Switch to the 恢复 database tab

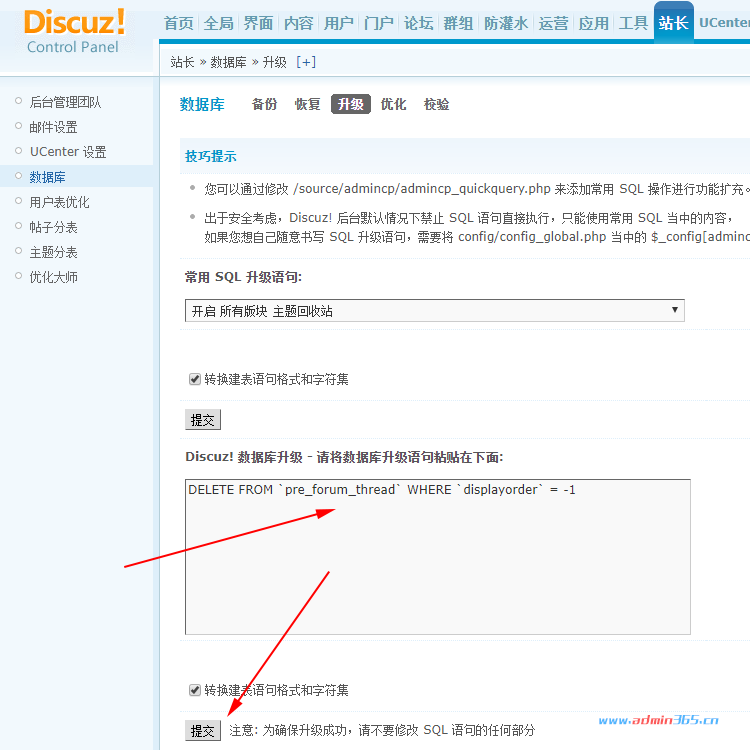point(308,104)
